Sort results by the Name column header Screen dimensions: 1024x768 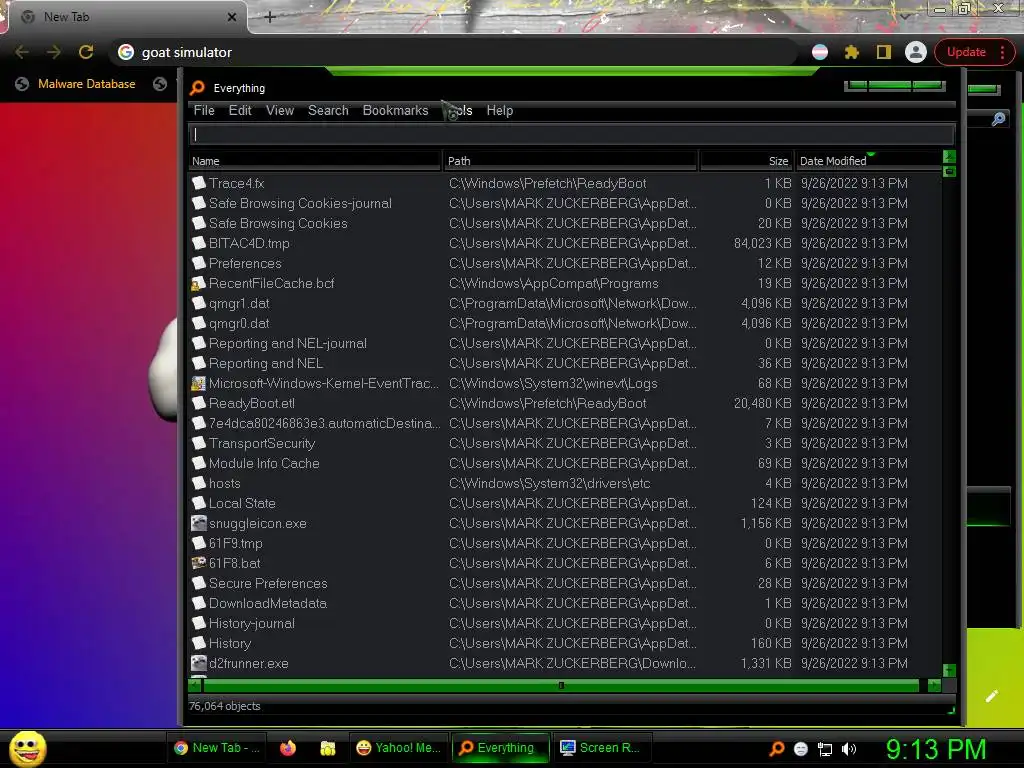(315, 161)
